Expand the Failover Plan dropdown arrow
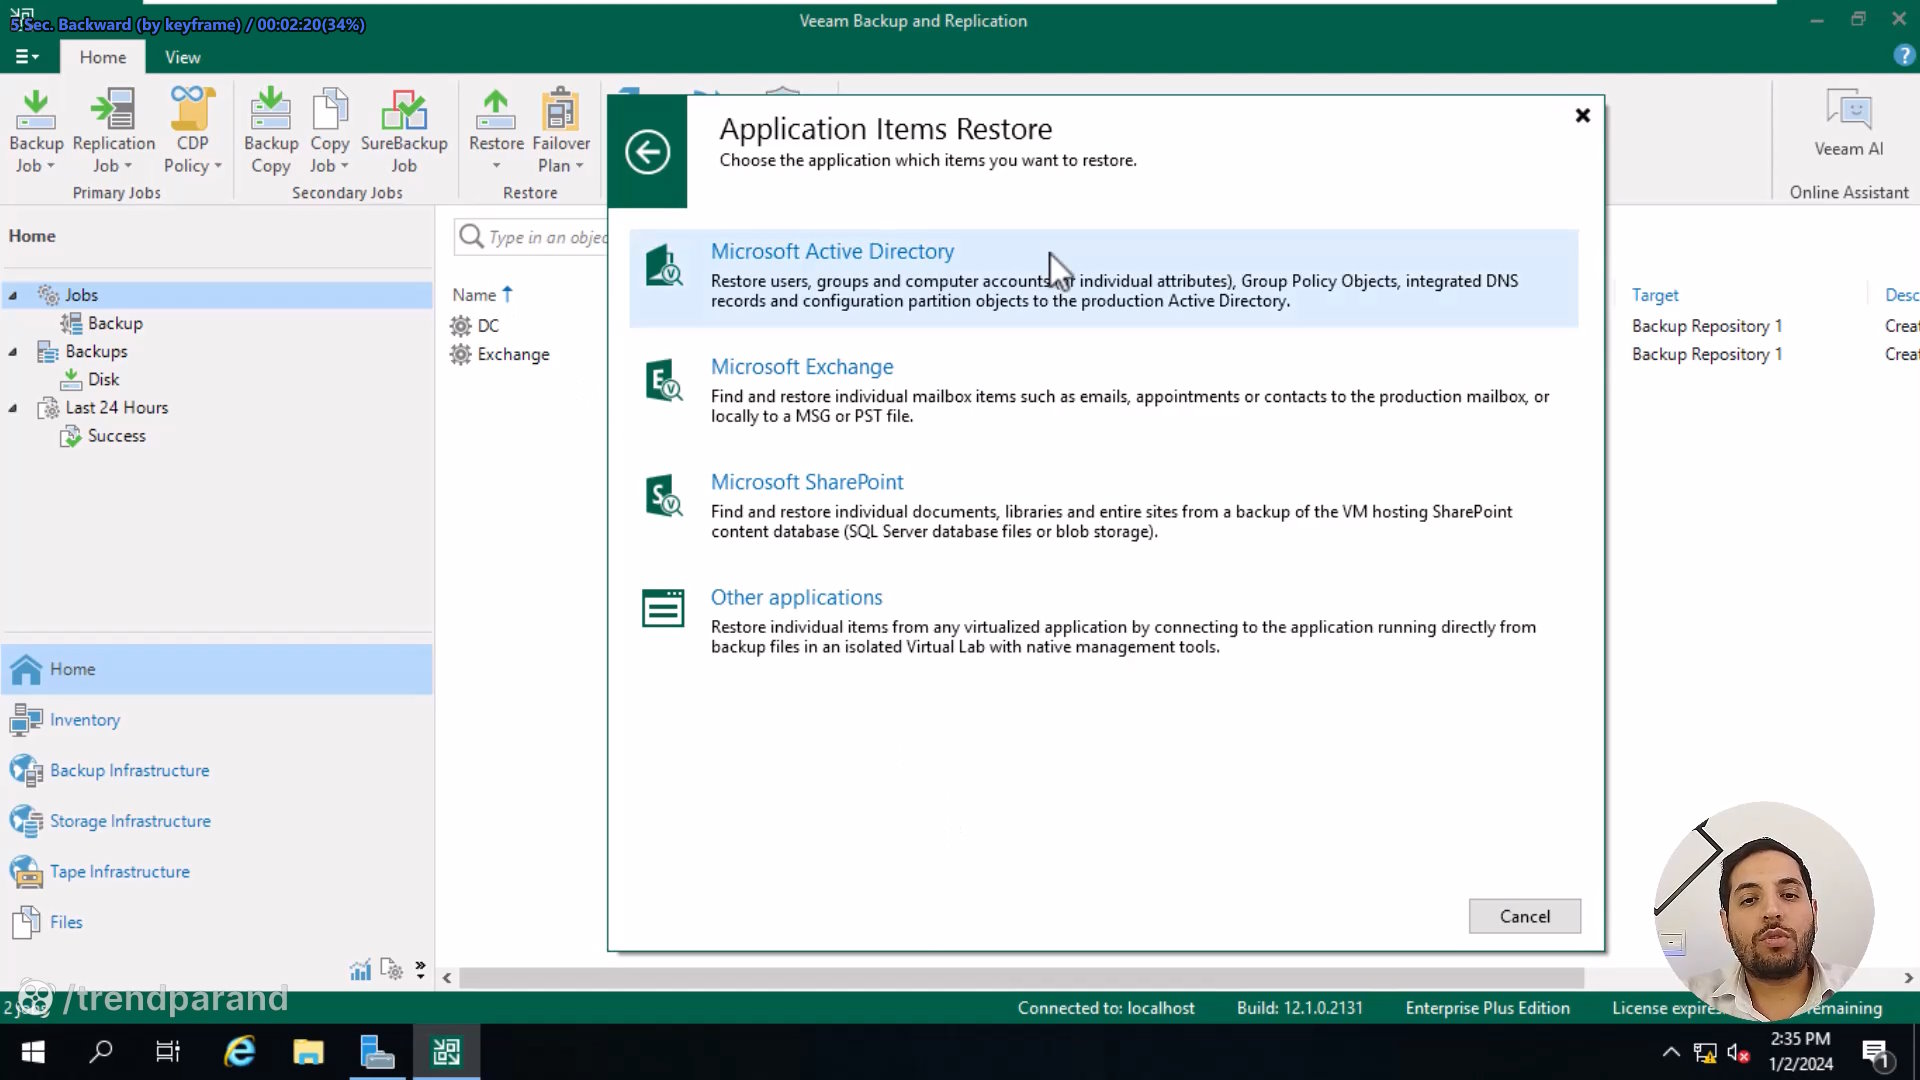This screenshot has width=1920, height=1080. click(x=579, y=166)
